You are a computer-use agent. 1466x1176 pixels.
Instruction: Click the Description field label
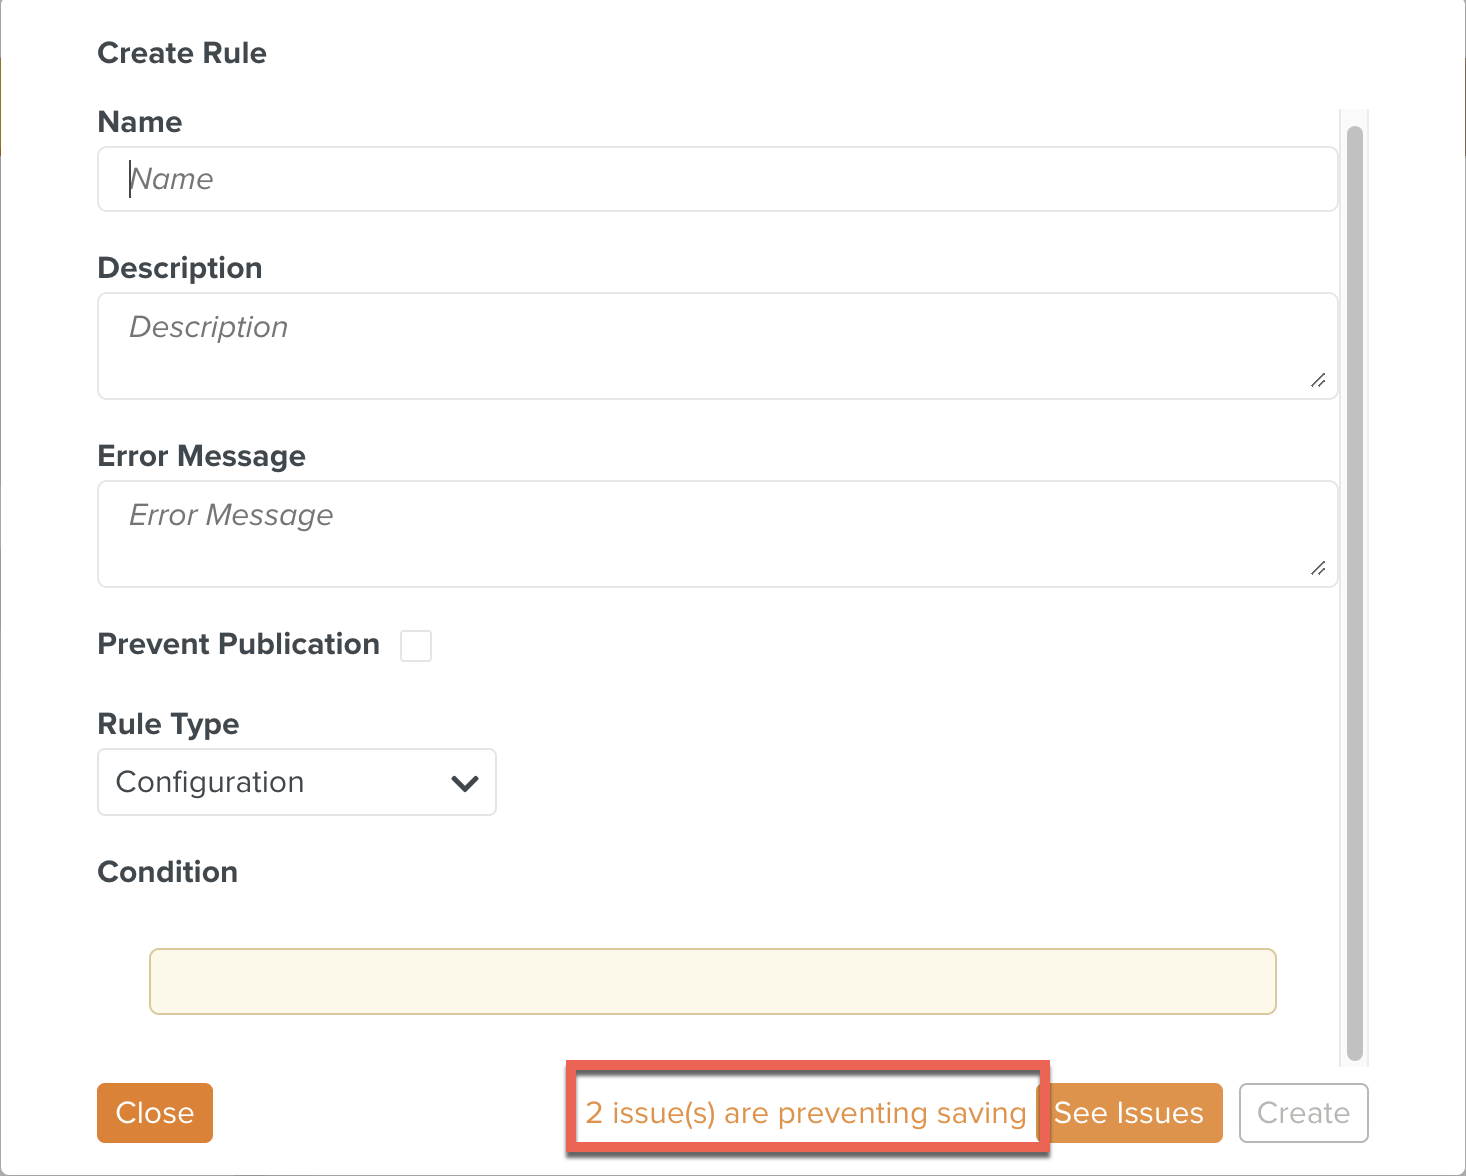coord(180,268)
